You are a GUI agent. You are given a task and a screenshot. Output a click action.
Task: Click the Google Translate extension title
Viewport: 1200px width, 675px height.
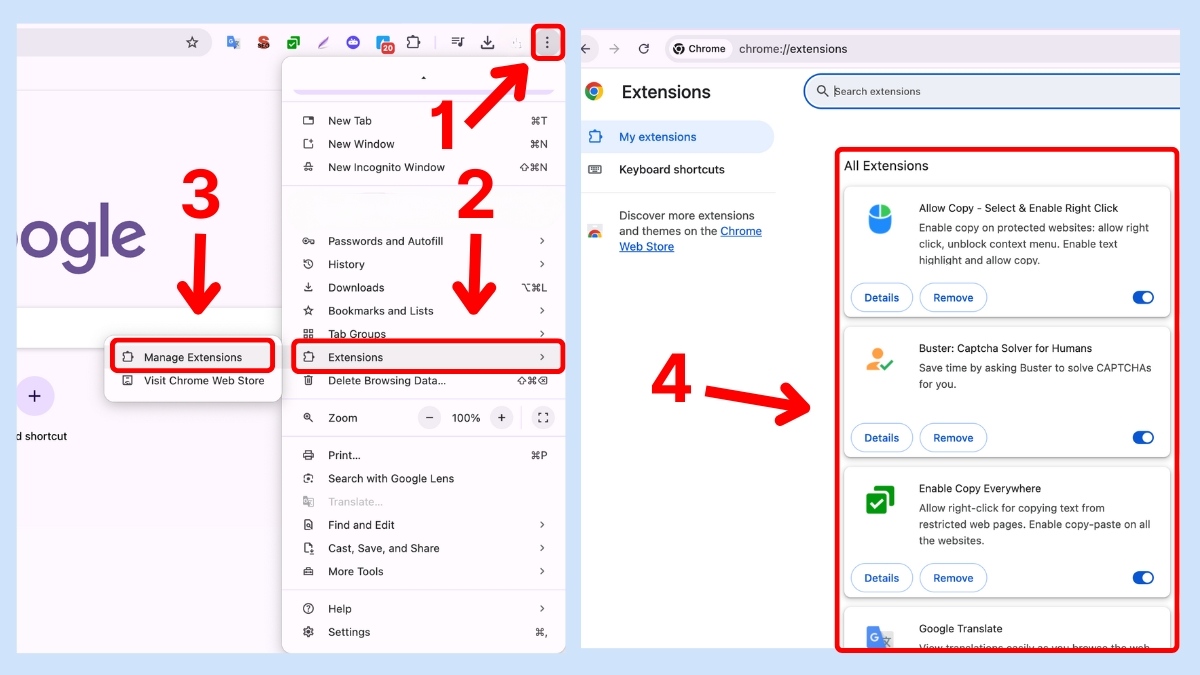coord(960,629)
